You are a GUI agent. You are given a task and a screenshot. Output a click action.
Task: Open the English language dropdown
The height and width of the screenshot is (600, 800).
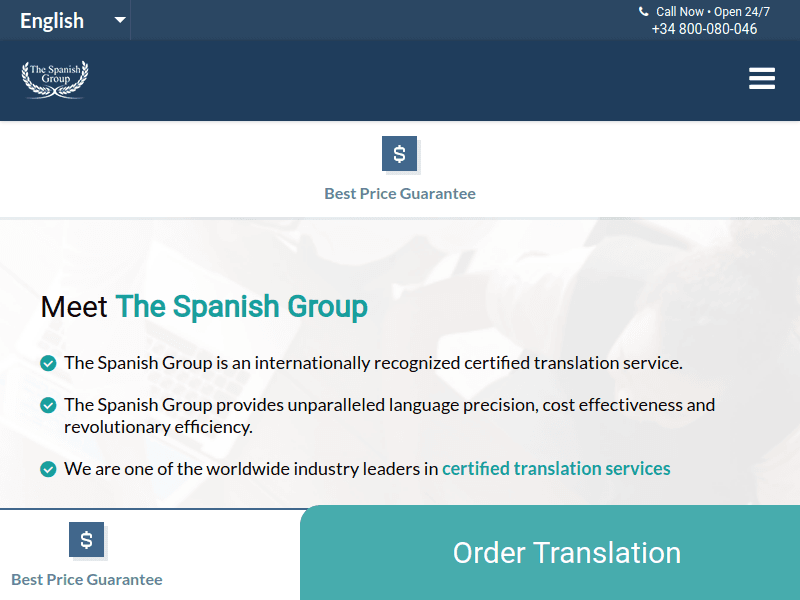coord(52,20)
